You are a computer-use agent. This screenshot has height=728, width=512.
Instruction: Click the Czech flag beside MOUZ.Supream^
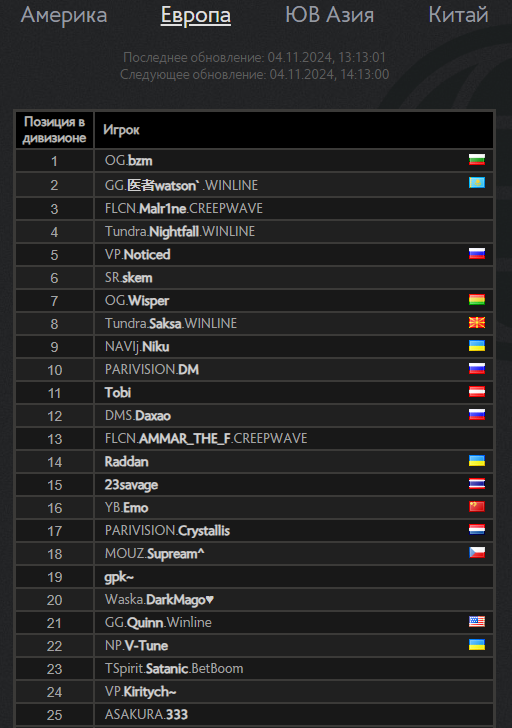coord(477,552)
